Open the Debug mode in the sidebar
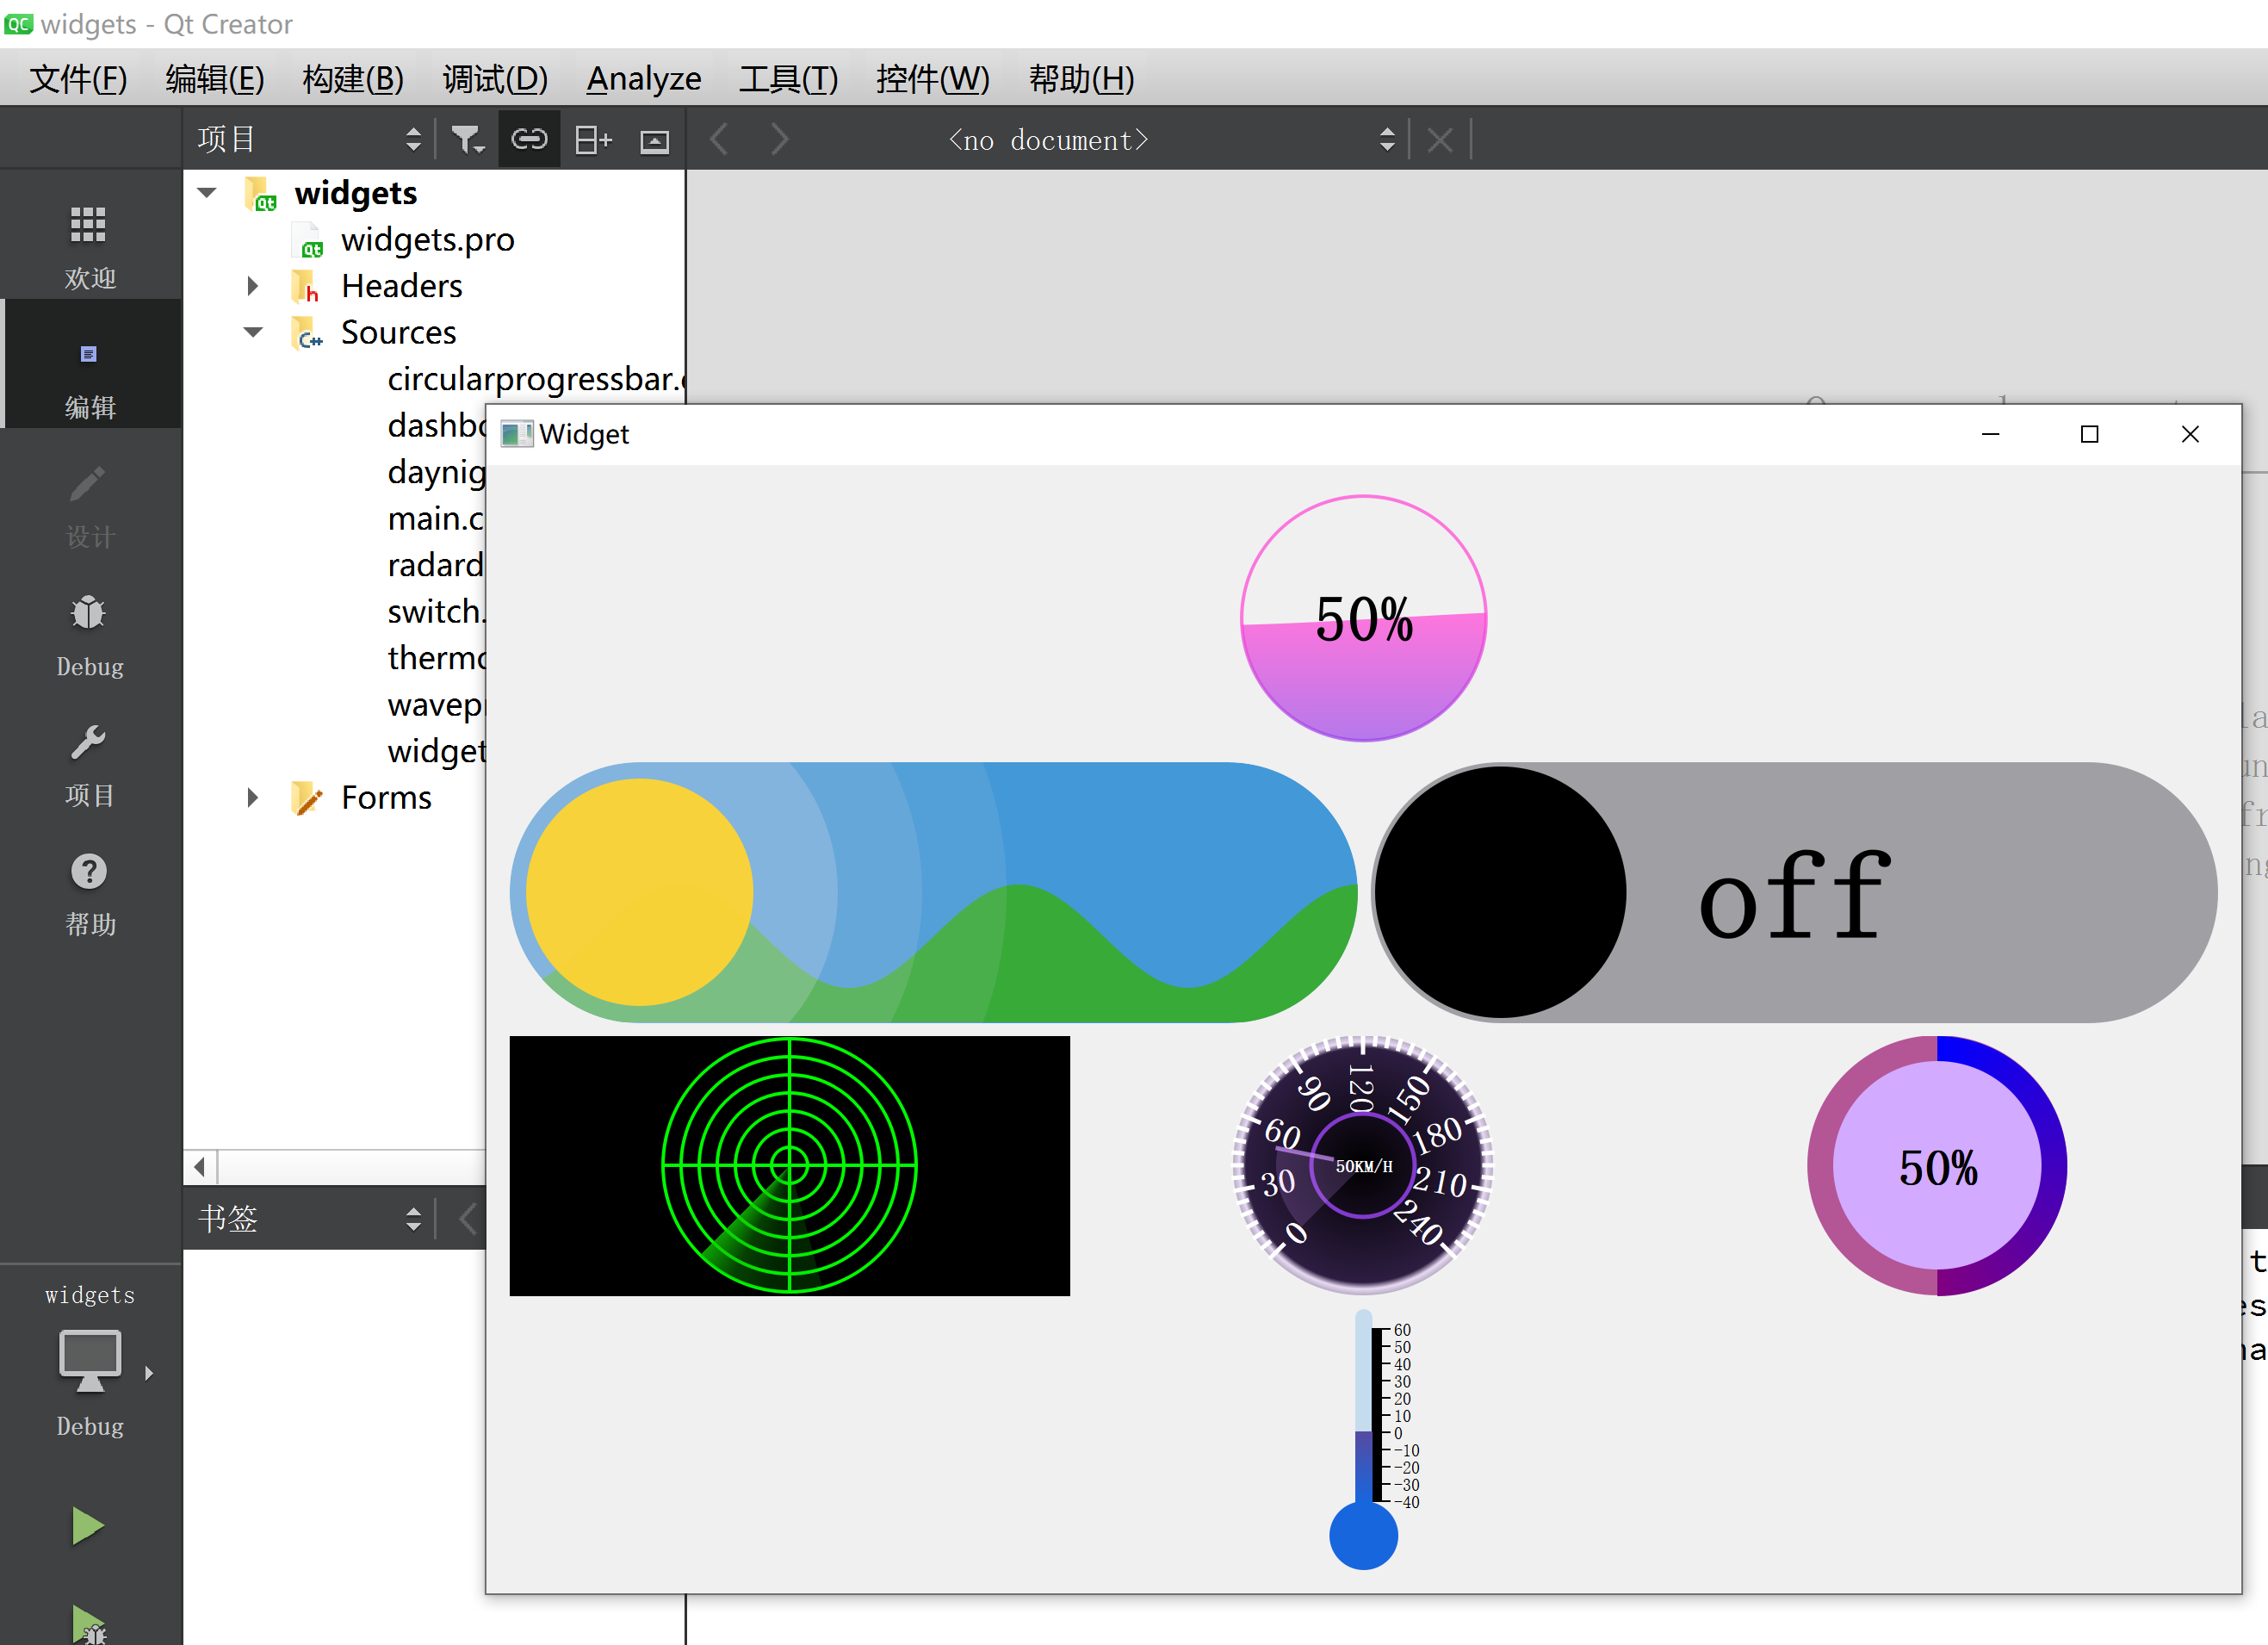2268x1645 pixels. pyautogui.click(x=90, y=636)
